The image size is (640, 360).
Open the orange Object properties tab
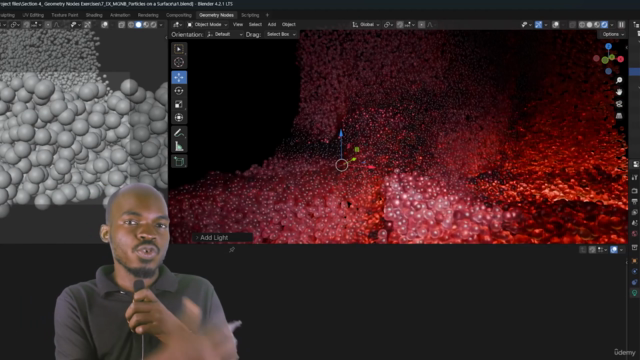[x=635, y=261]
